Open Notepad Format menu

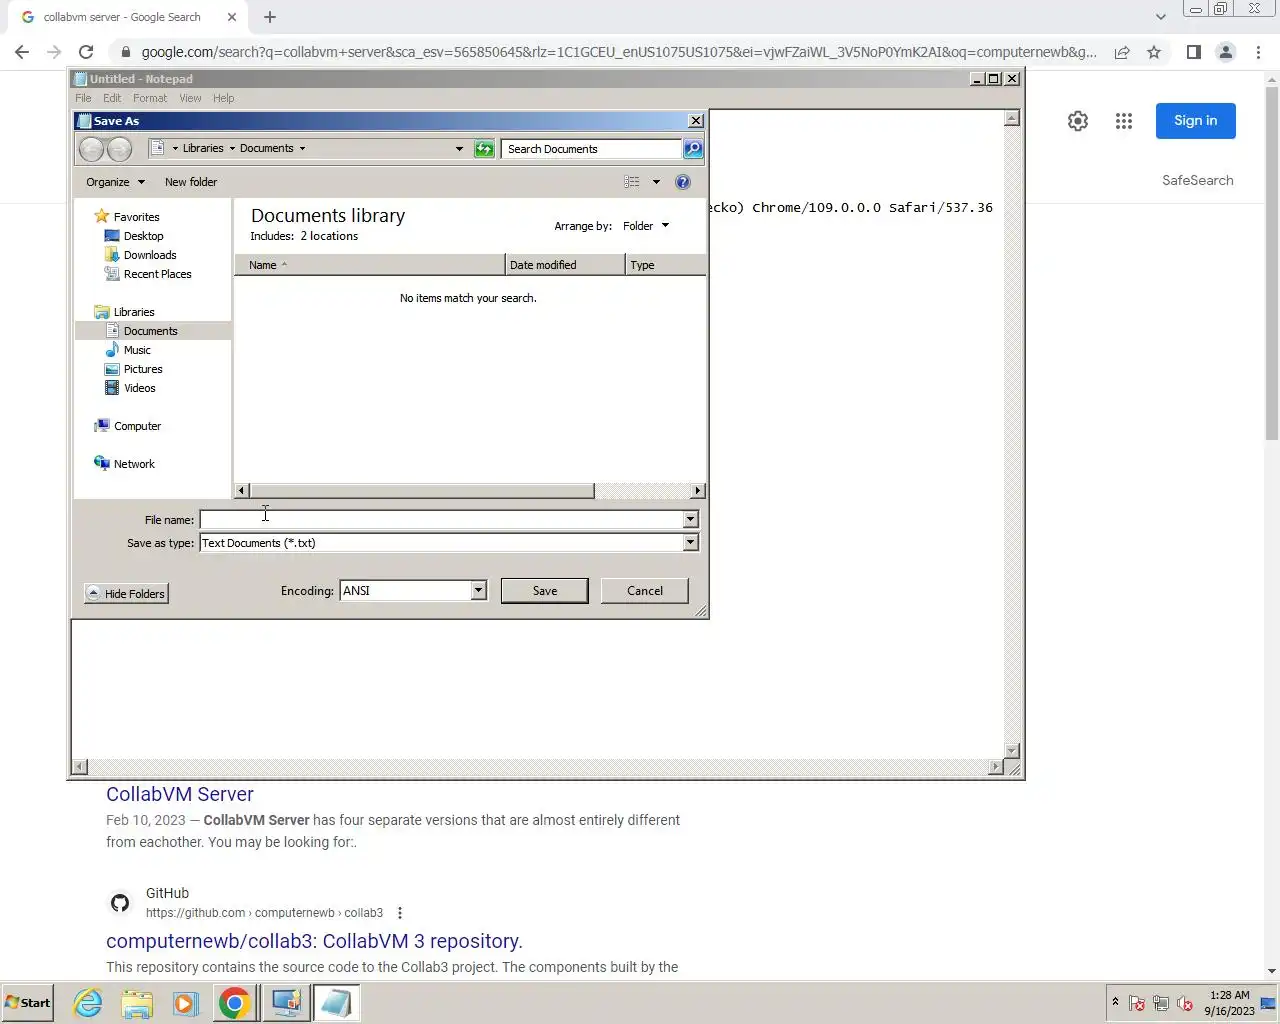[150, 98]
